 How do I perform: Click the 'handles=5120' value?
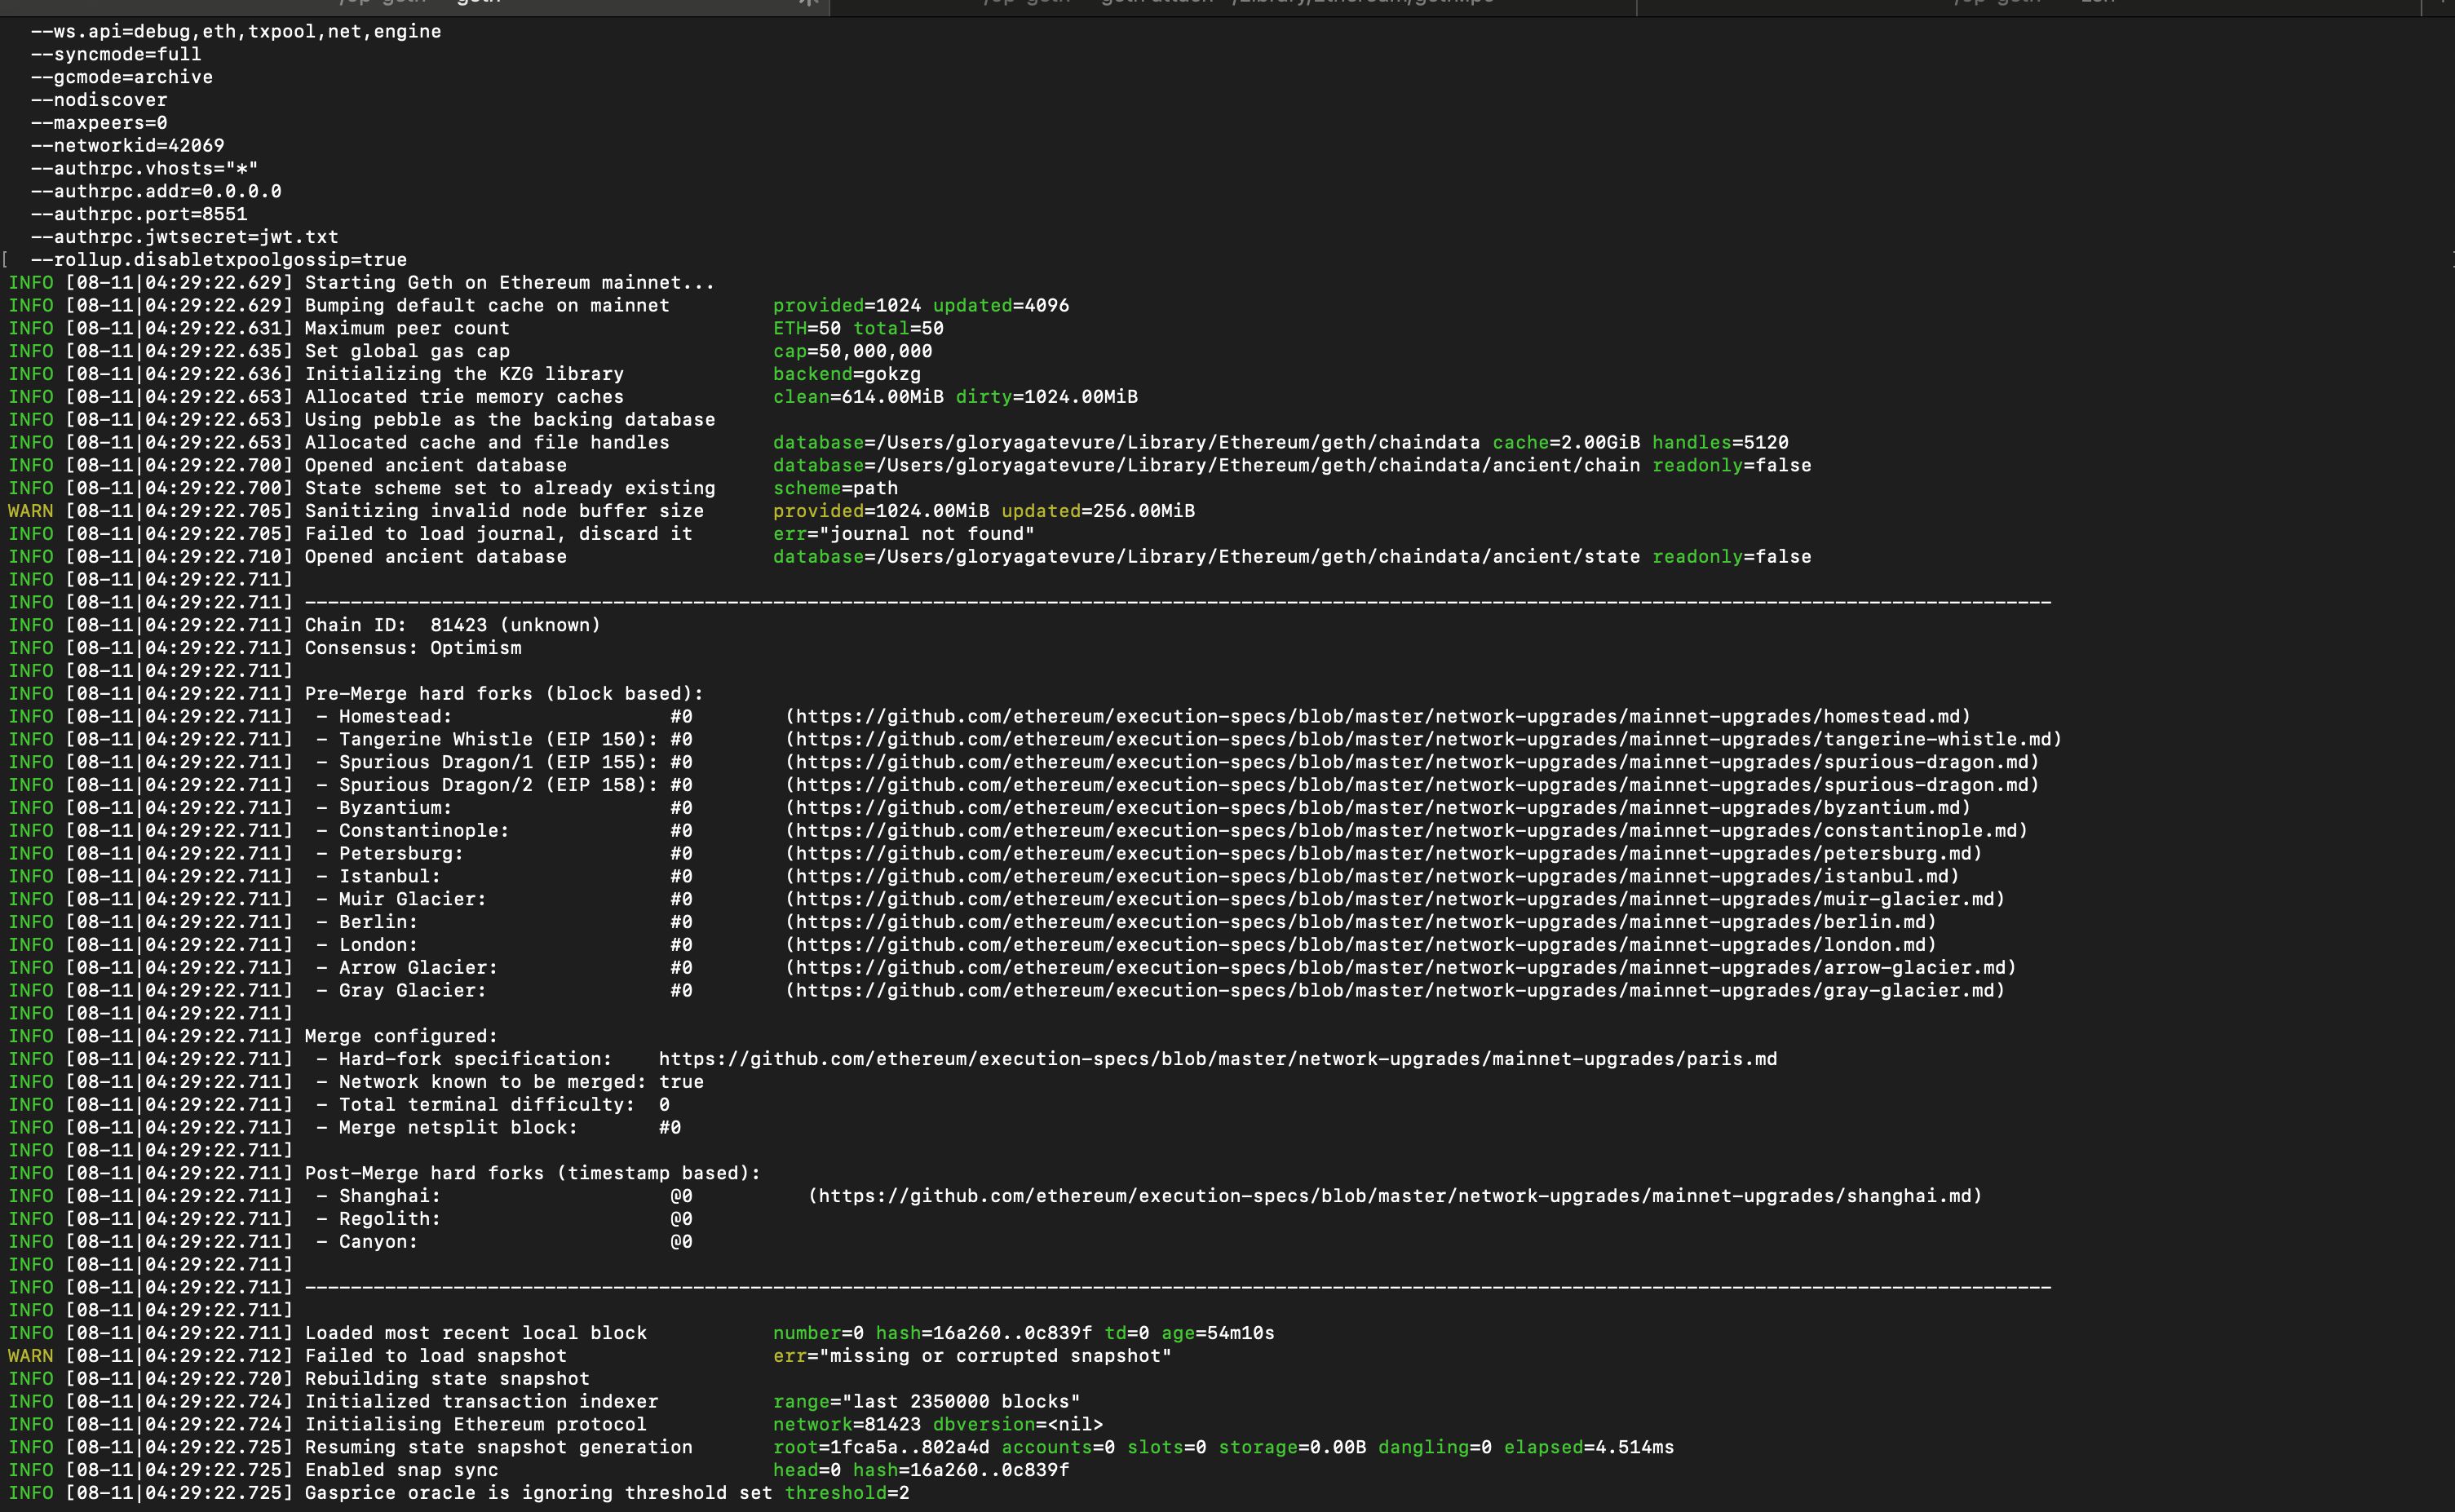[x=1720, y=442]
